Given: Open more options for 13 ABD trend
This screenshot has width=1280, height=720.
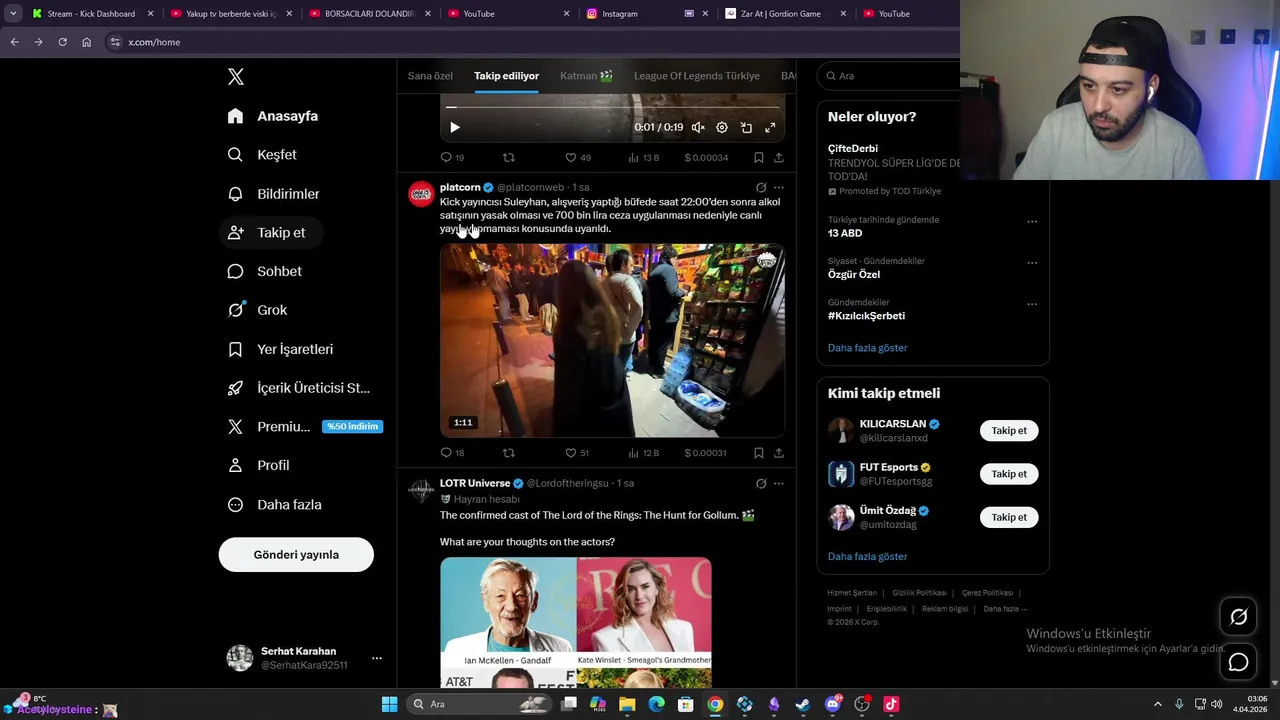Looking at the screenshot, I should pos(1032,221).
